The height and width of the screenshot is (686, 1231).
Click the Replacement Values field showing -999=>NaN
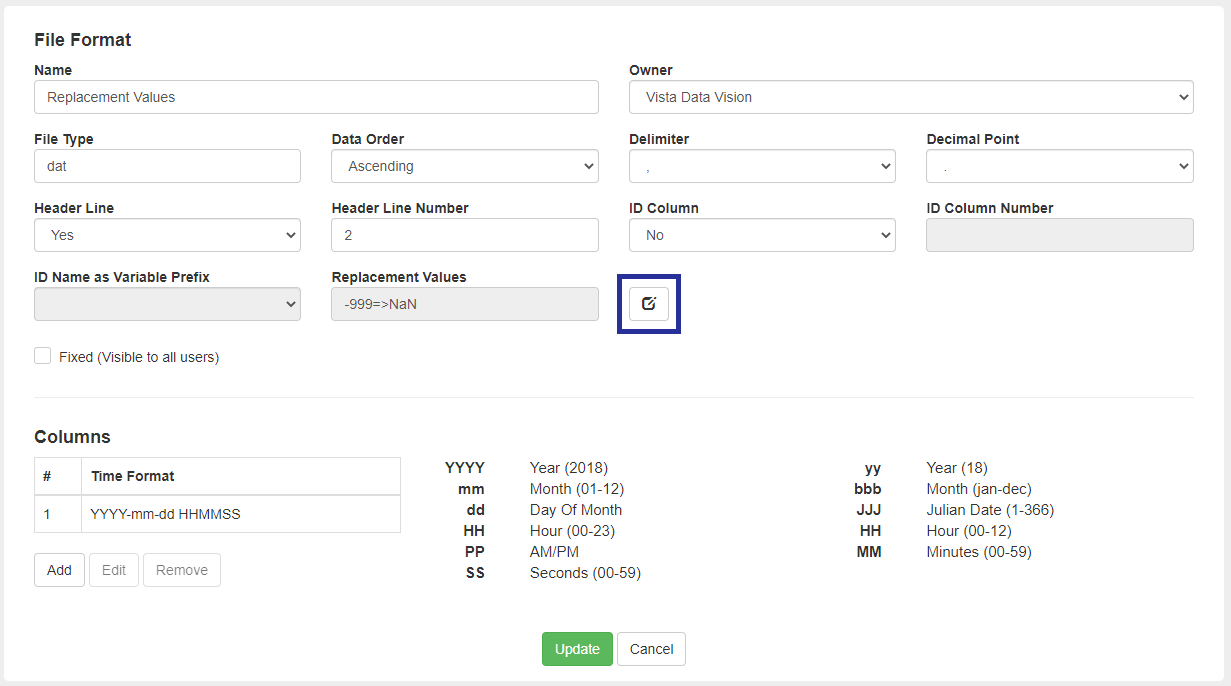click(465, 304)
